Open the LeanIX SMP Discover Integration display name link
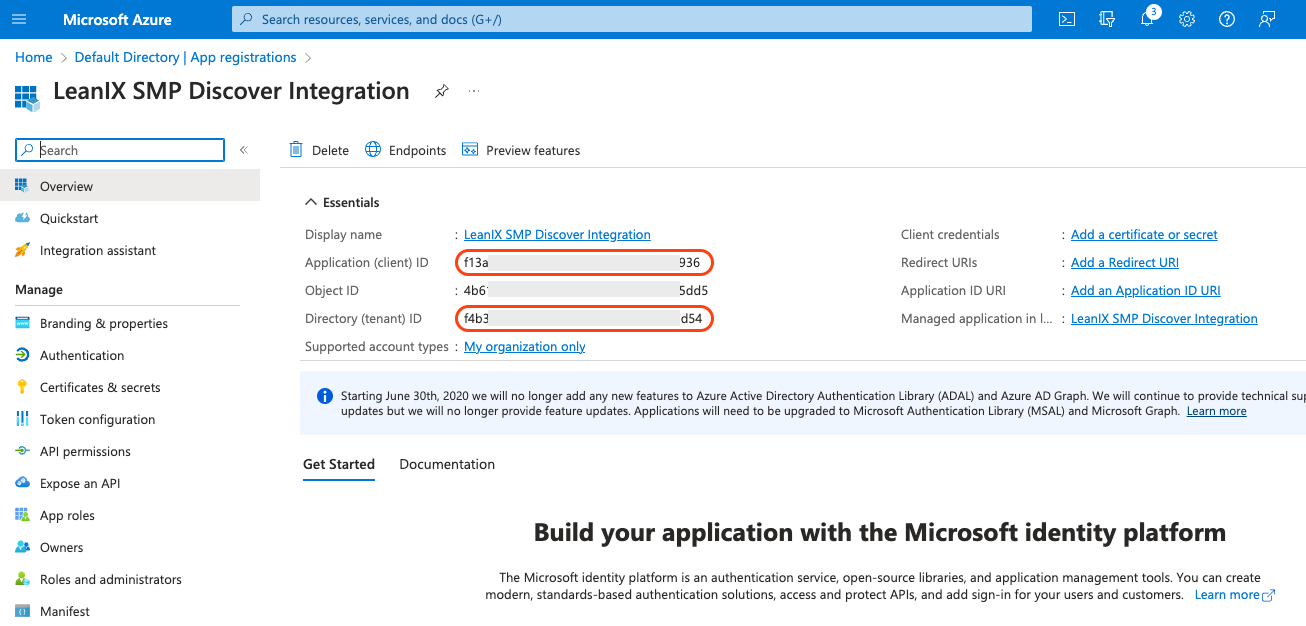1306x626 pixels. point(557,235)
